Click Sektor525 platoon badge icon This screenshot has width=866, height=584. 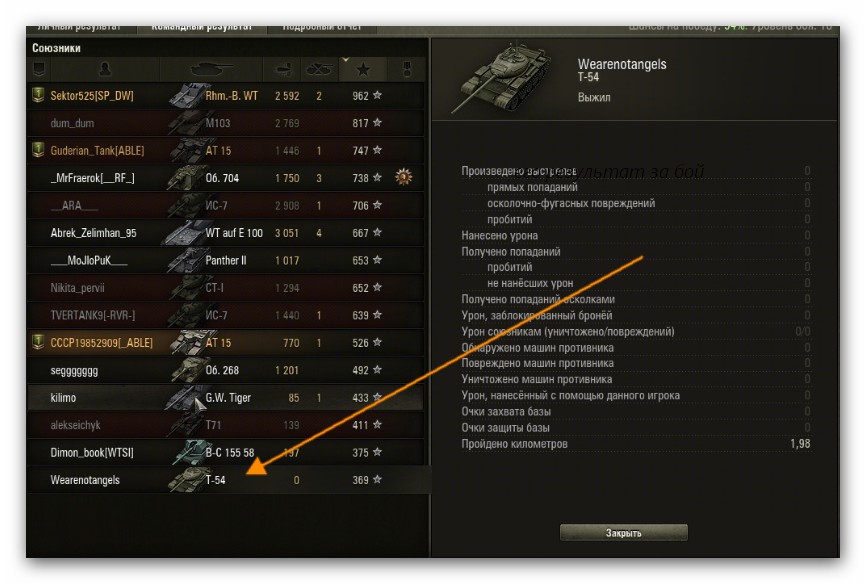point(38,95)
